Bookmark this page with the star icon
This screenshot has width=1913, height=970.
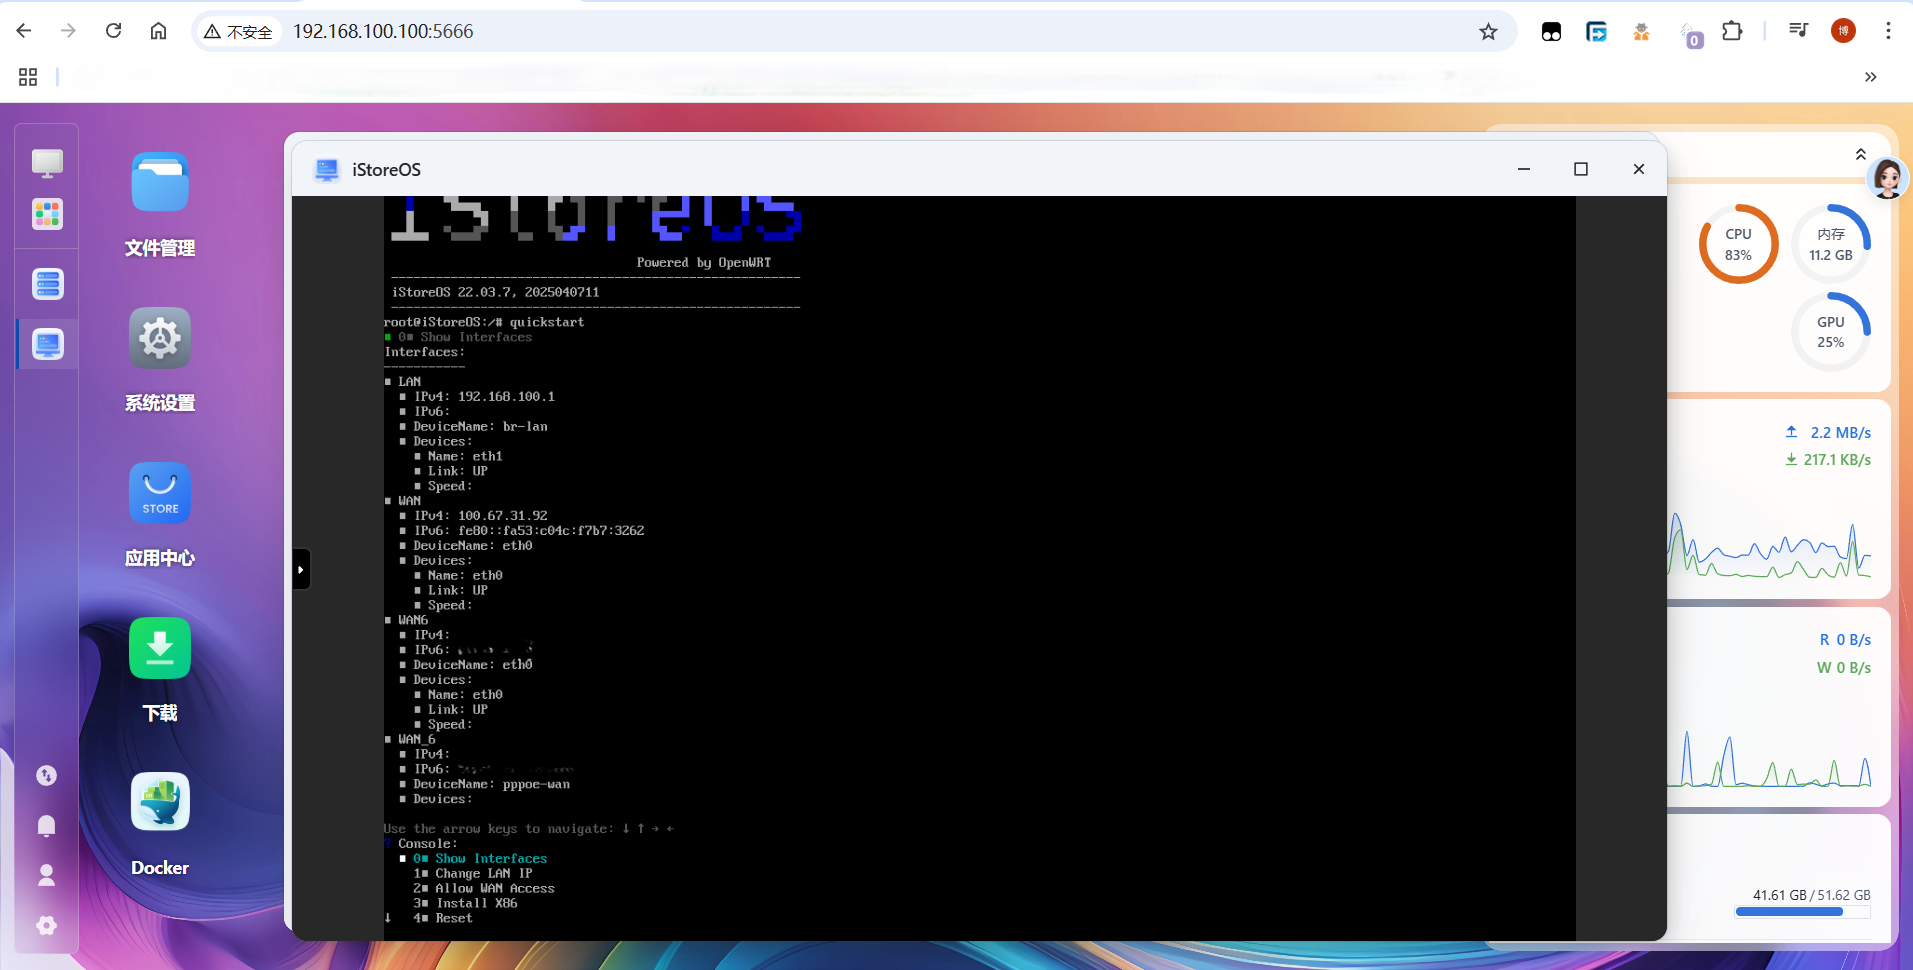[x=1488, y=32]
